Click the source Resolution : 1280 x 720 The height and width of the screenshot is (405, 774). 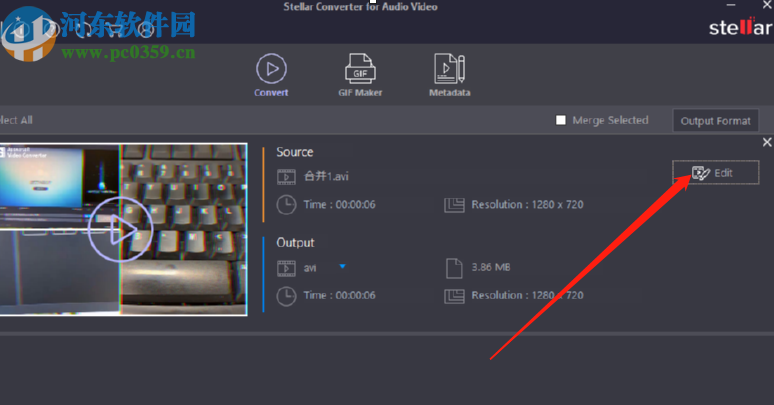[x=527, y=204]
